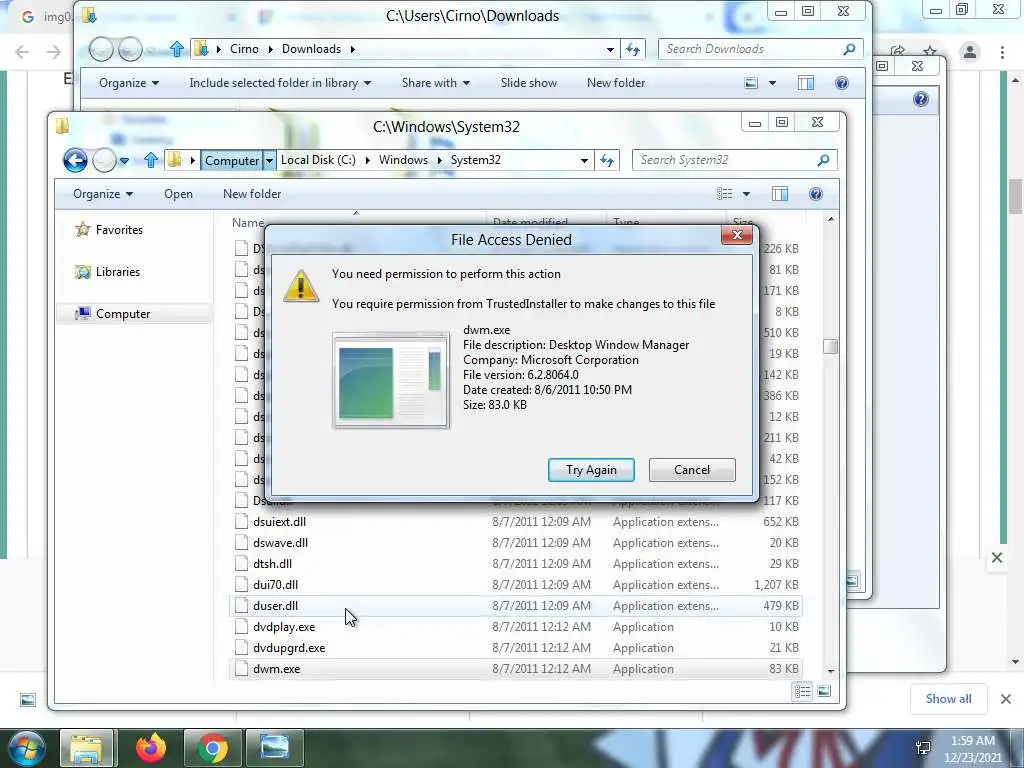The image size is (1024, 768).
Task: Open the Chrome profile avatar icon
Action: point(970,52)
